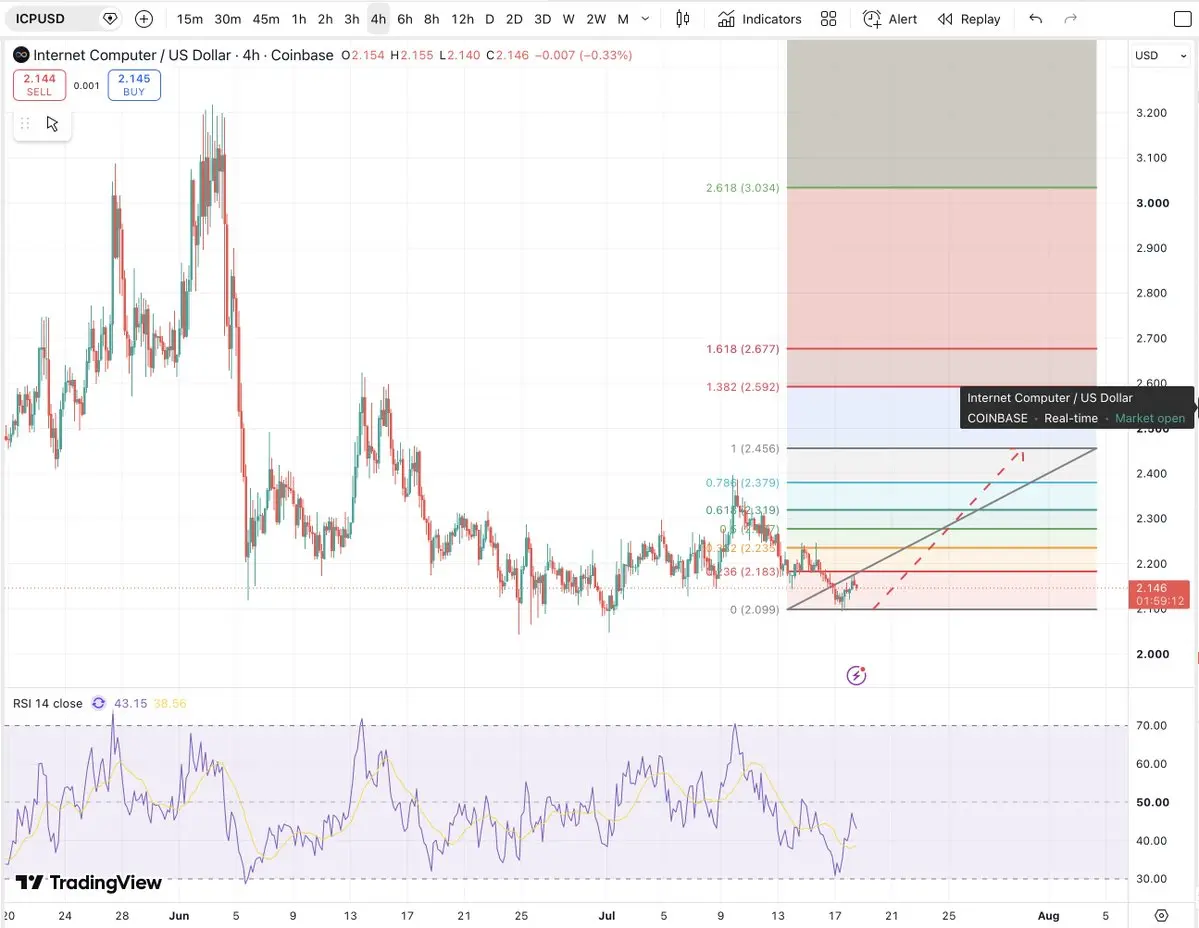Click the 70.00 RSI axis label
The width and height of the screenshot is (1199, 928).
[x=1152, y=725]
